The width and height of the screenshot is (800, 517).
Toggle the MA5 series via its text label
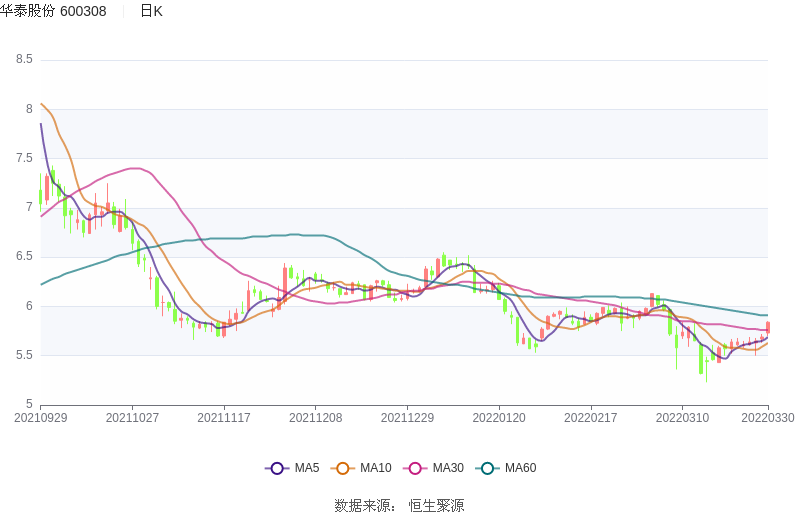[307, 468]
